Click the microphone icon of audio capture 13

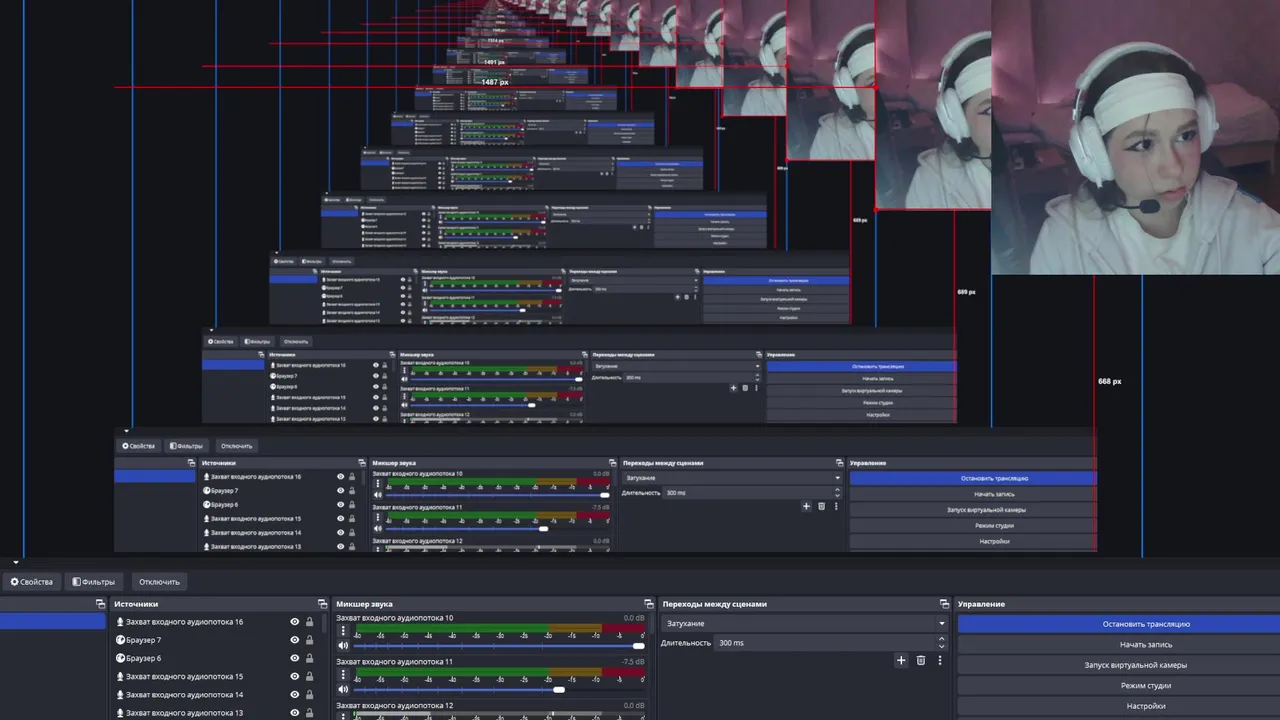pos(121,713)
